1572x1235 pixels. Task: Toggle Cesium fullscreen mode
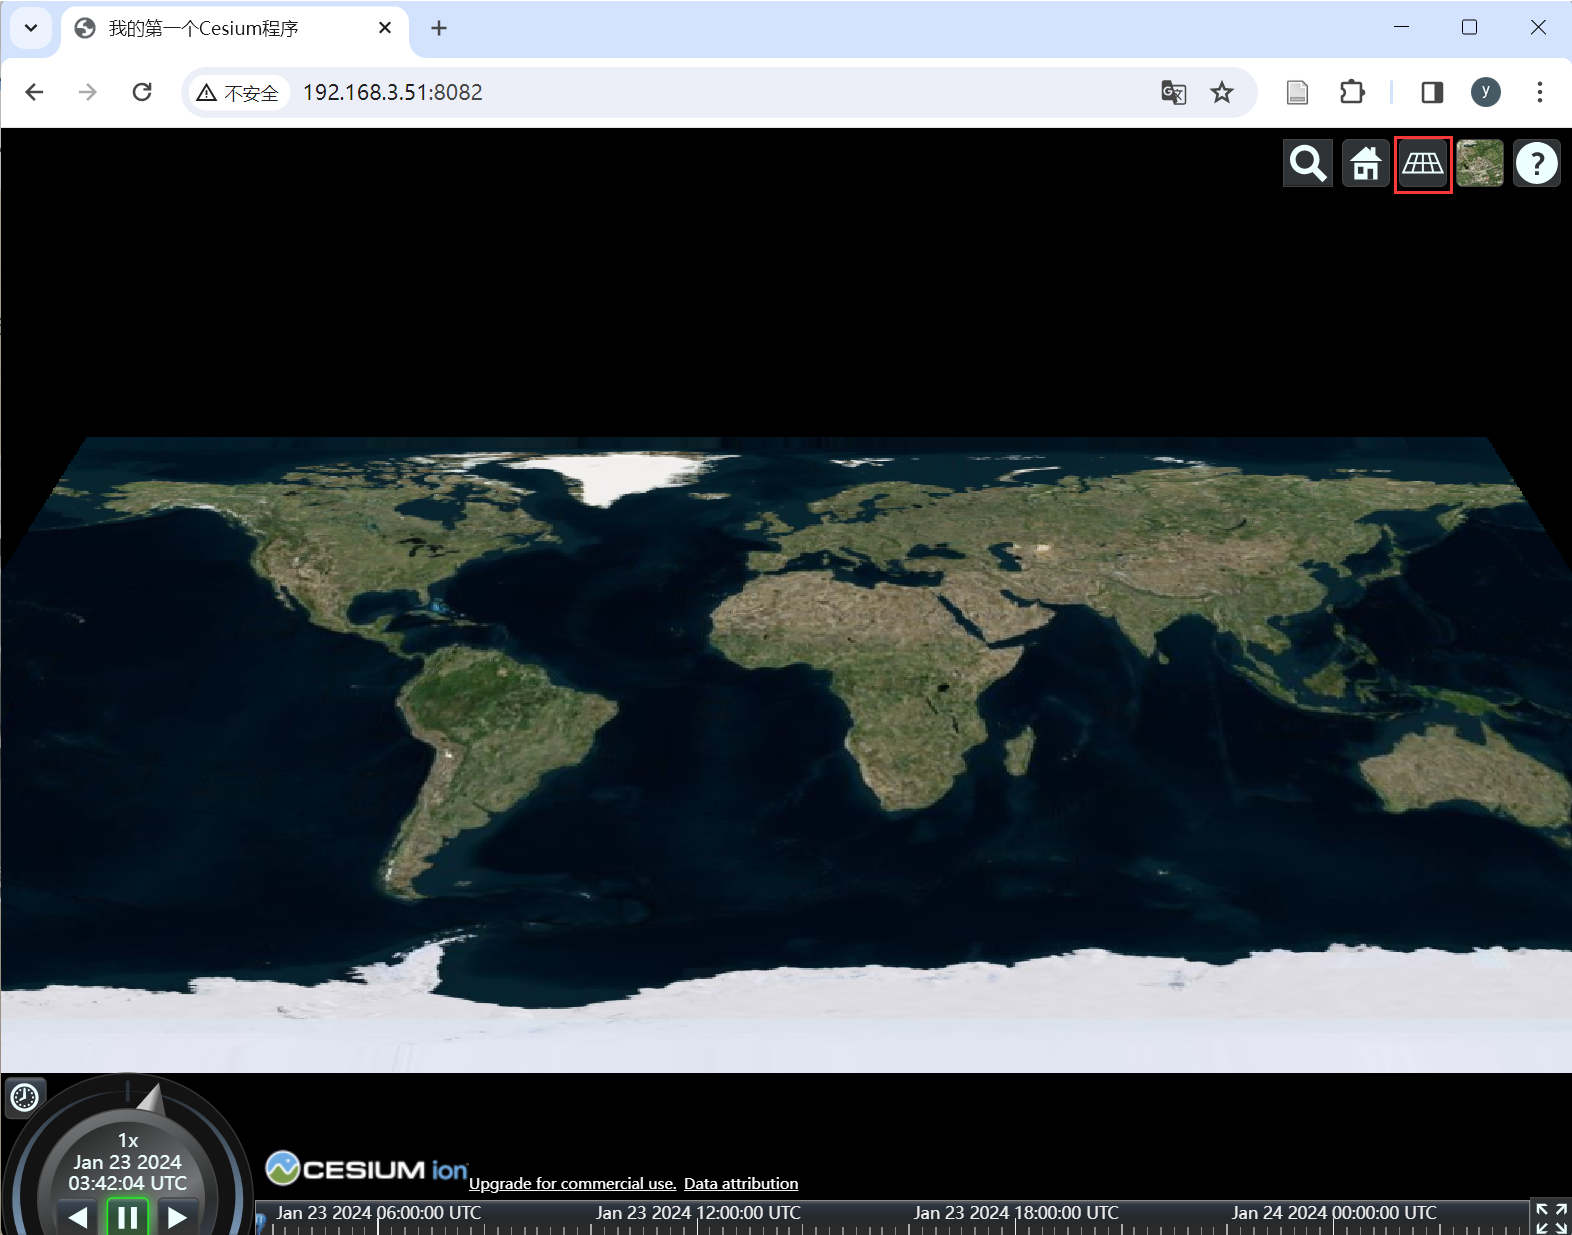tap(1551, 1217)
